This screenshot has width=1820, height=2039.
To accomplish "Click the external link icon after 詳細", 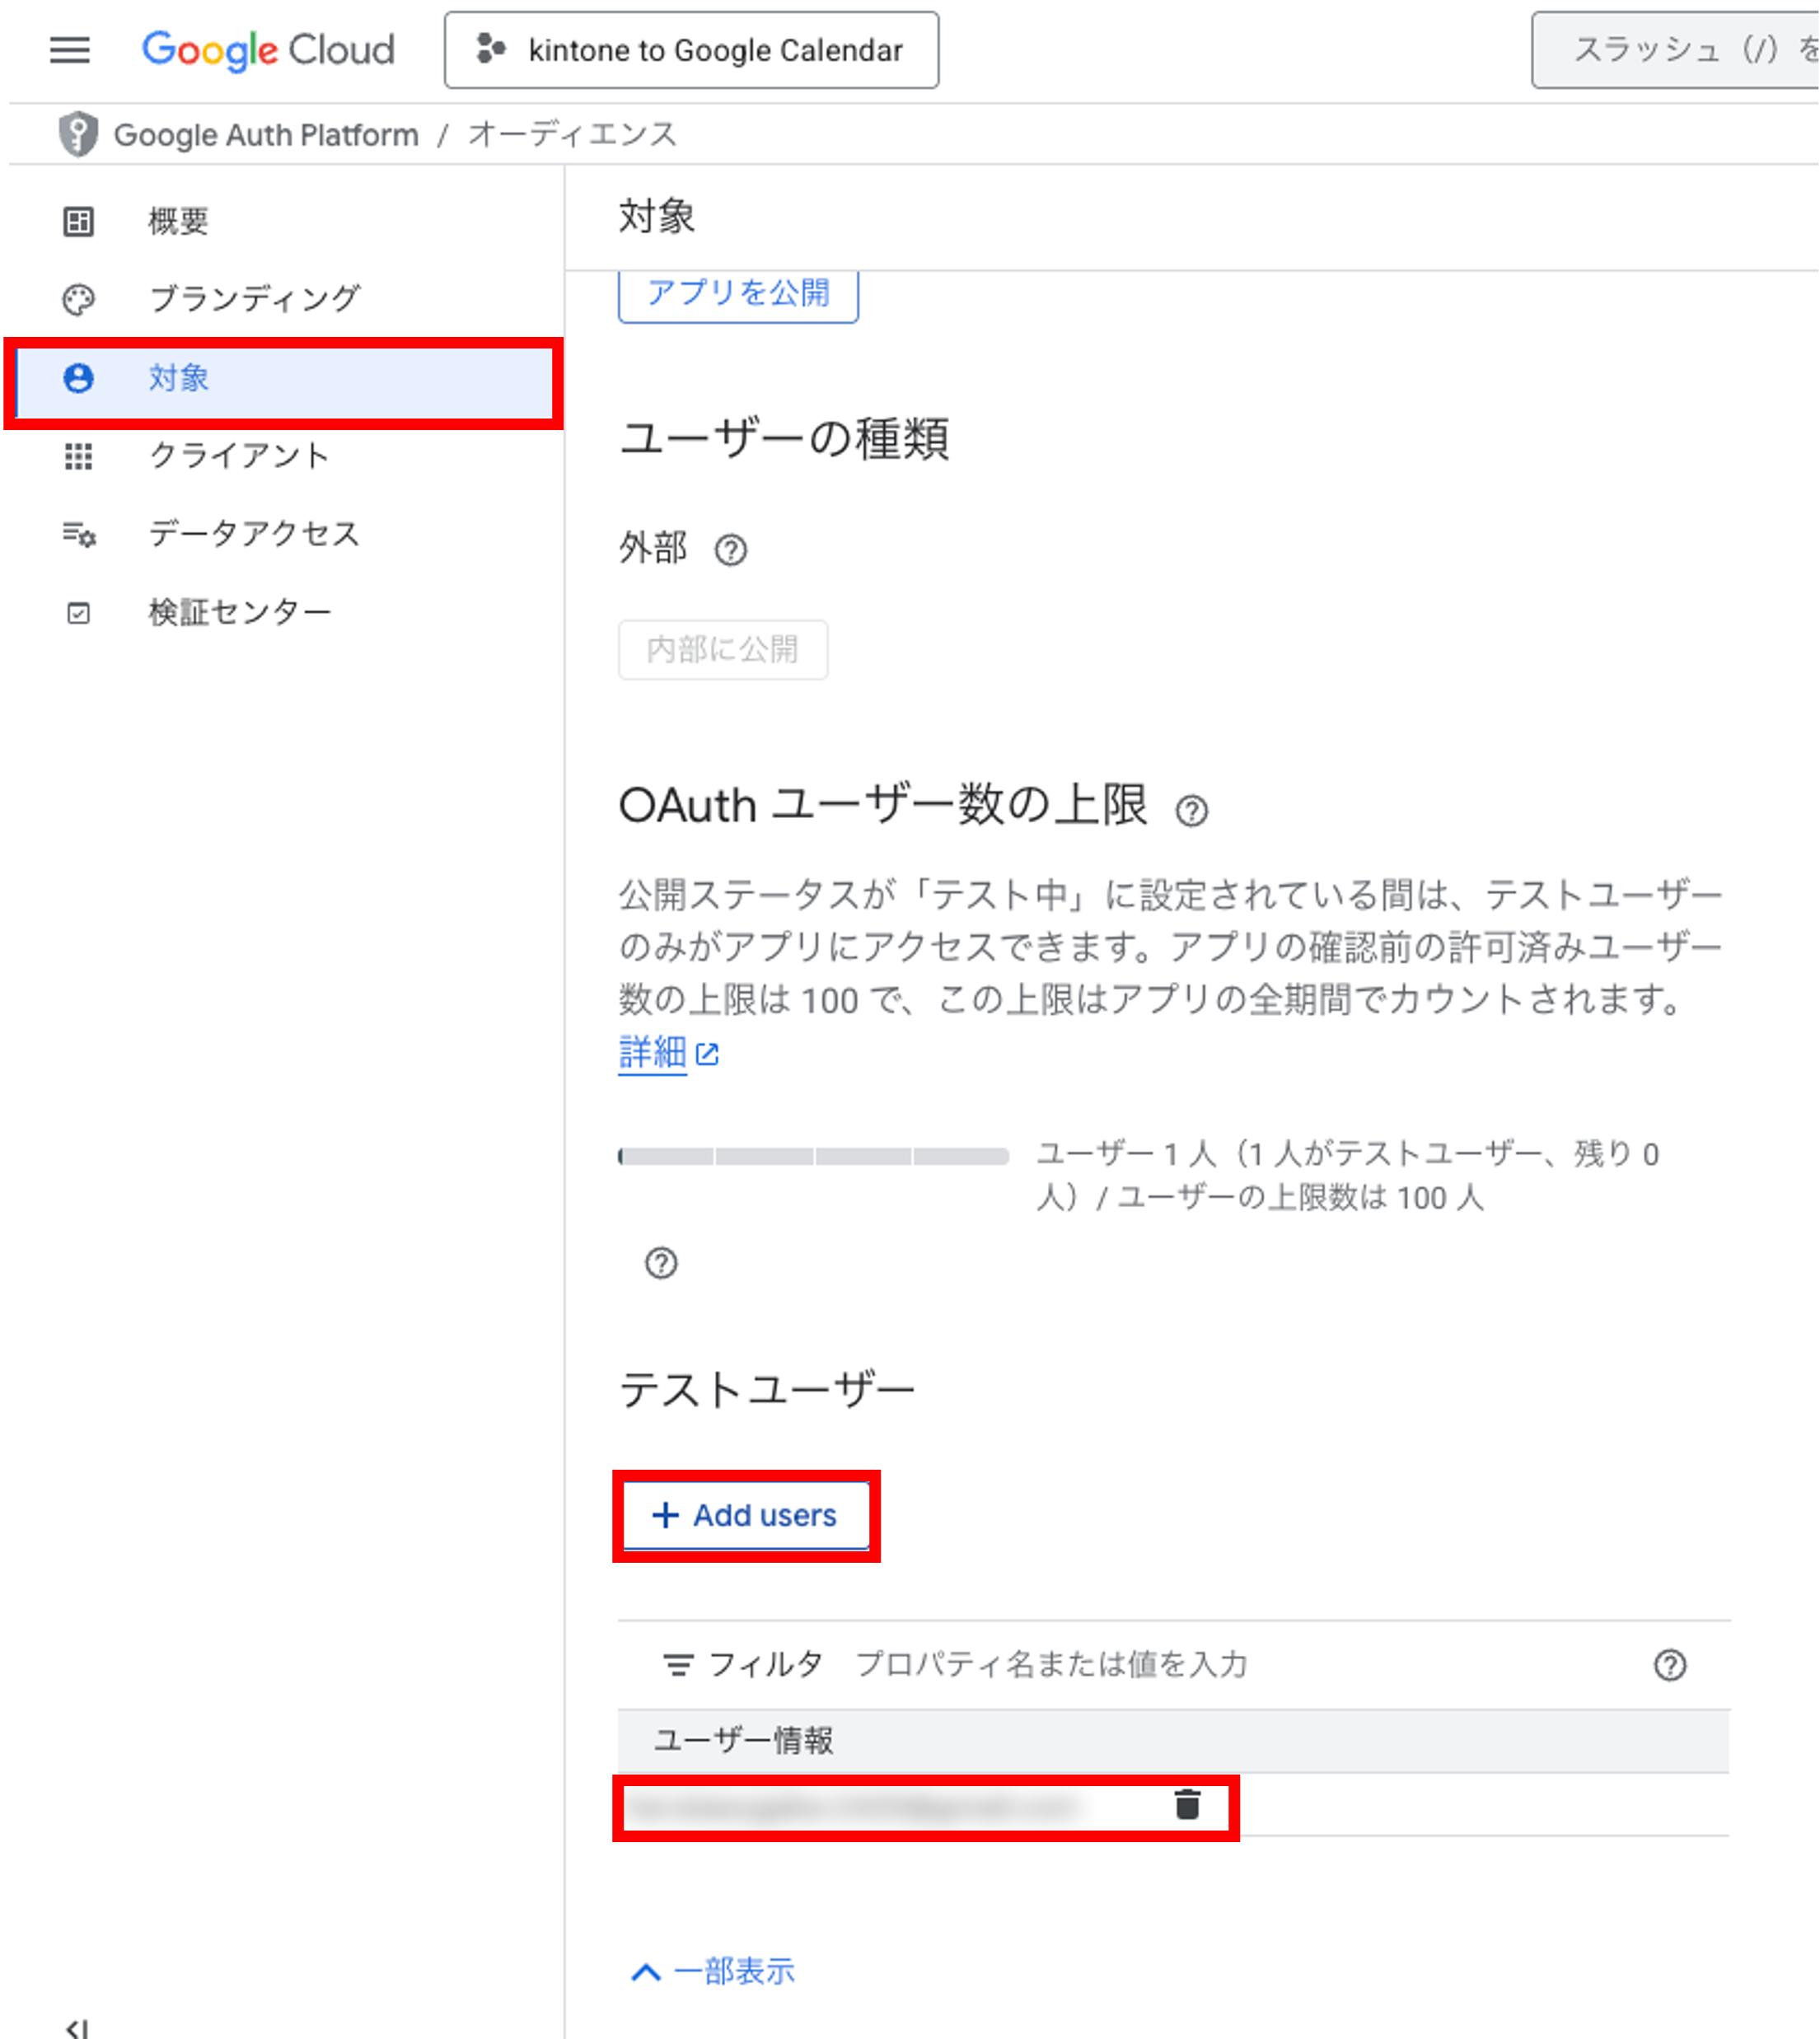I will pyautogui.click(x=707, y=1054).
